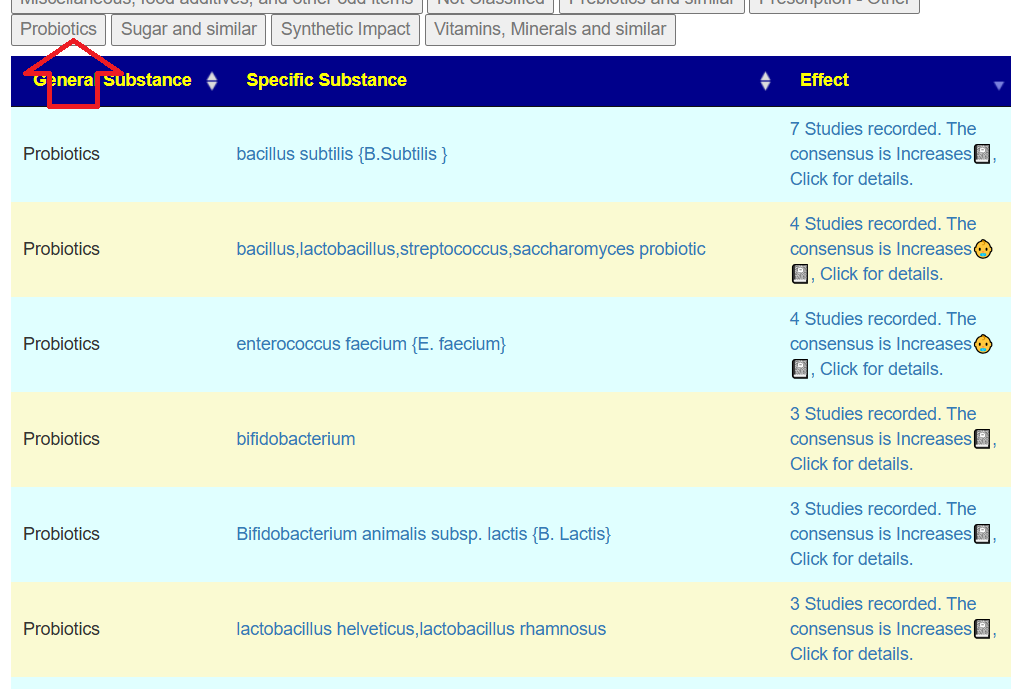Select the Sugar and similar filter
Screen dimensions: 1023x689
coord(189,30)
